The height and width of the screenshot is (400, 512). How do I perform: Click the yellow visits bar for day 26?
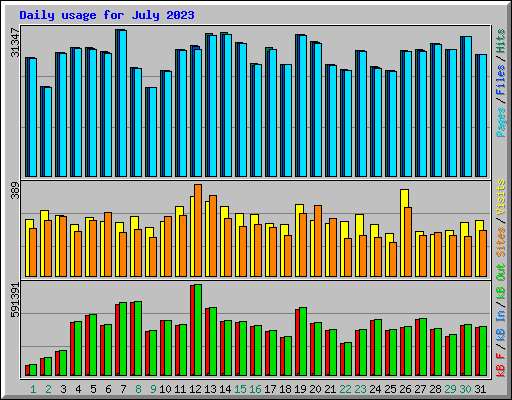coord(403,233)
